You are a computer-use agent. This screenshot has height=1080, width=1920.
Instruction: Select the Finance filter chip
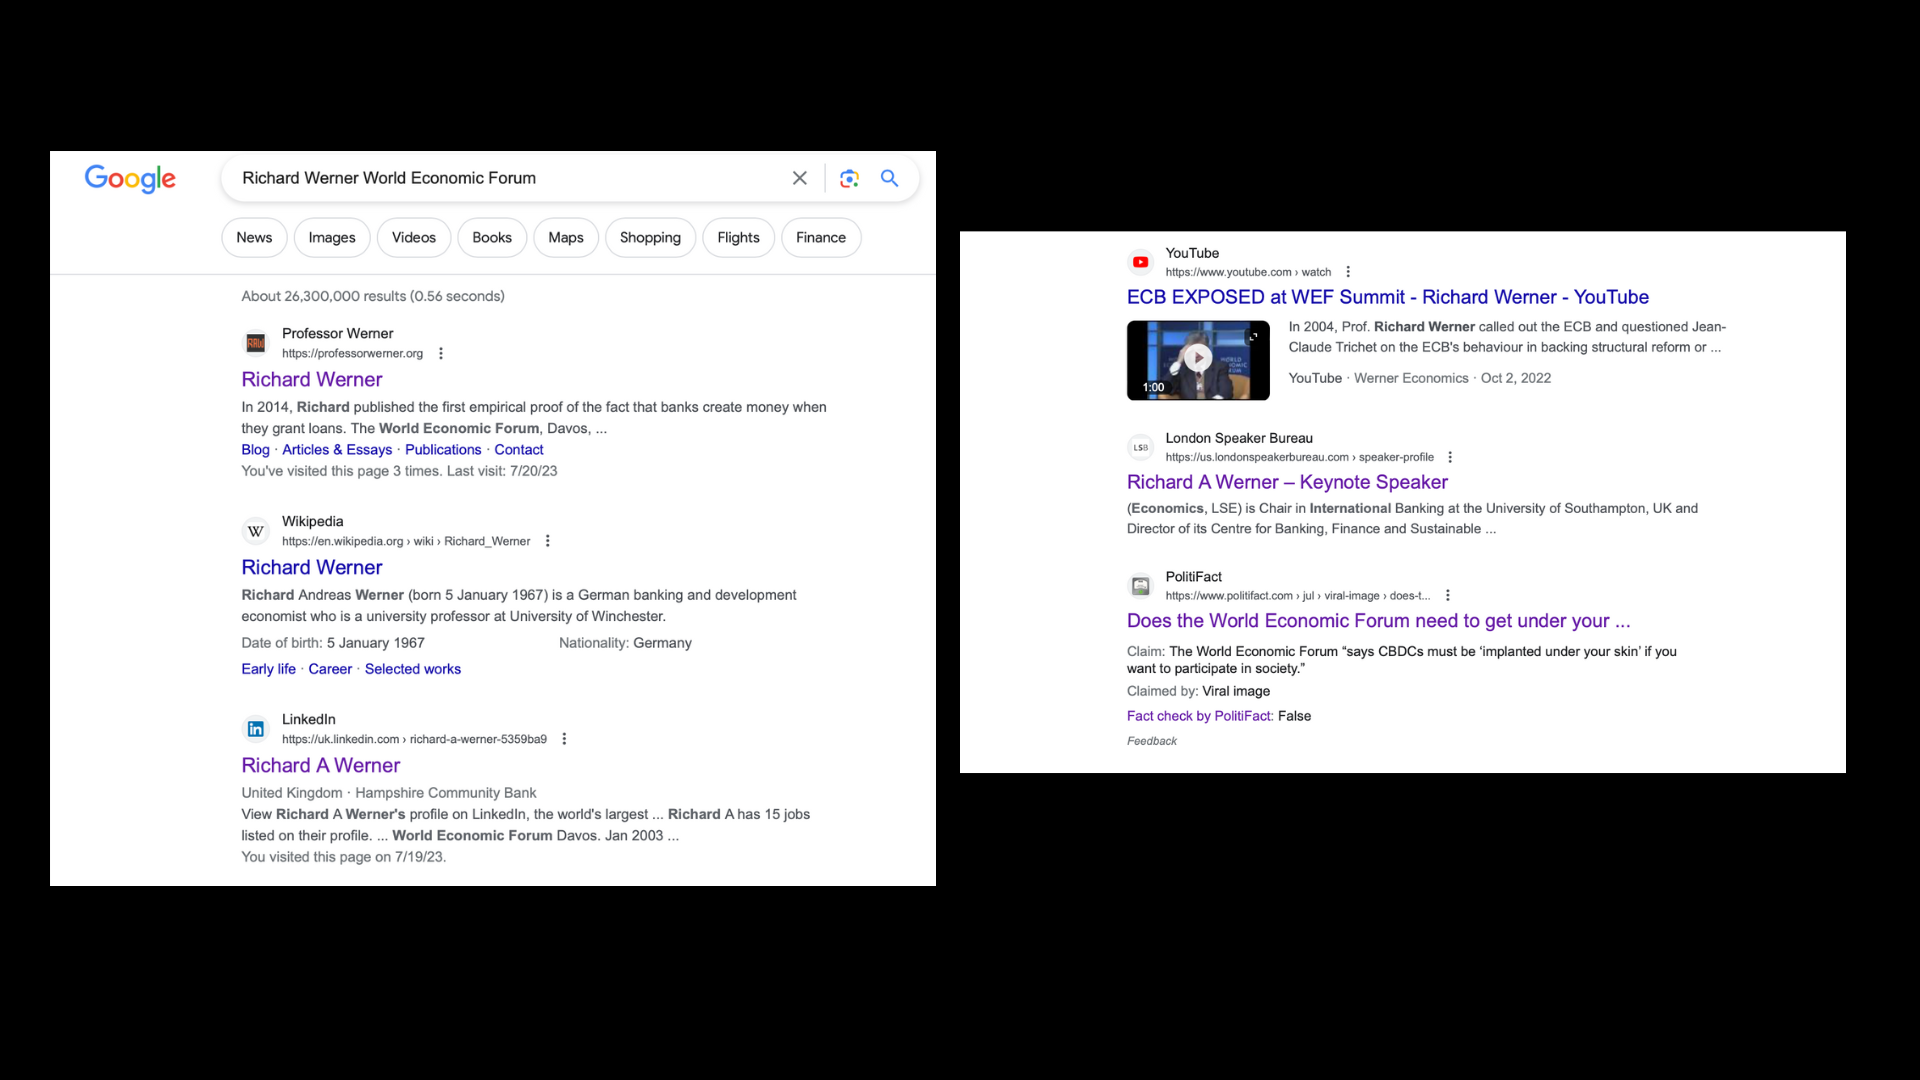(820, 238)
